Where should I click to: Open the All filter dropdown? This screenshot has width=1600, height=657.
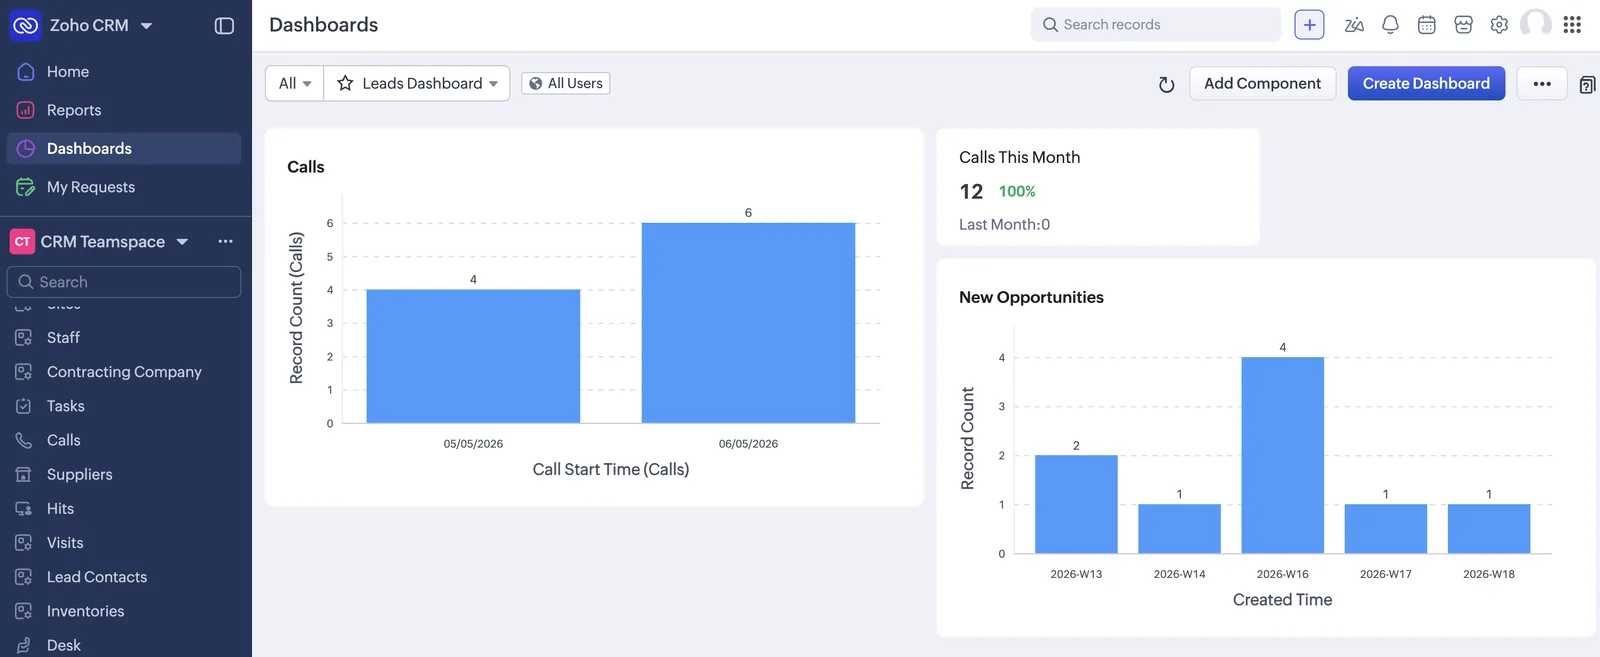click(295, 84)
